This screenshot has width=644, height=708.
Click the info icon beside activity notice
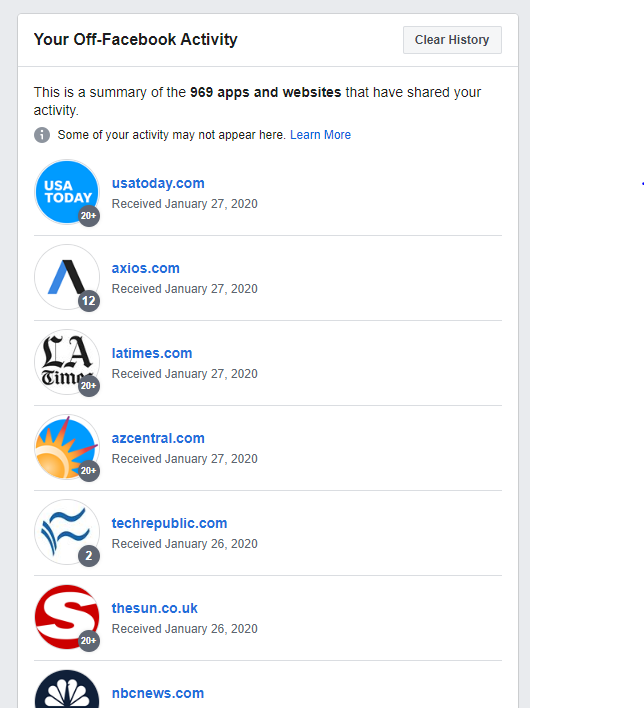[42, 135]
